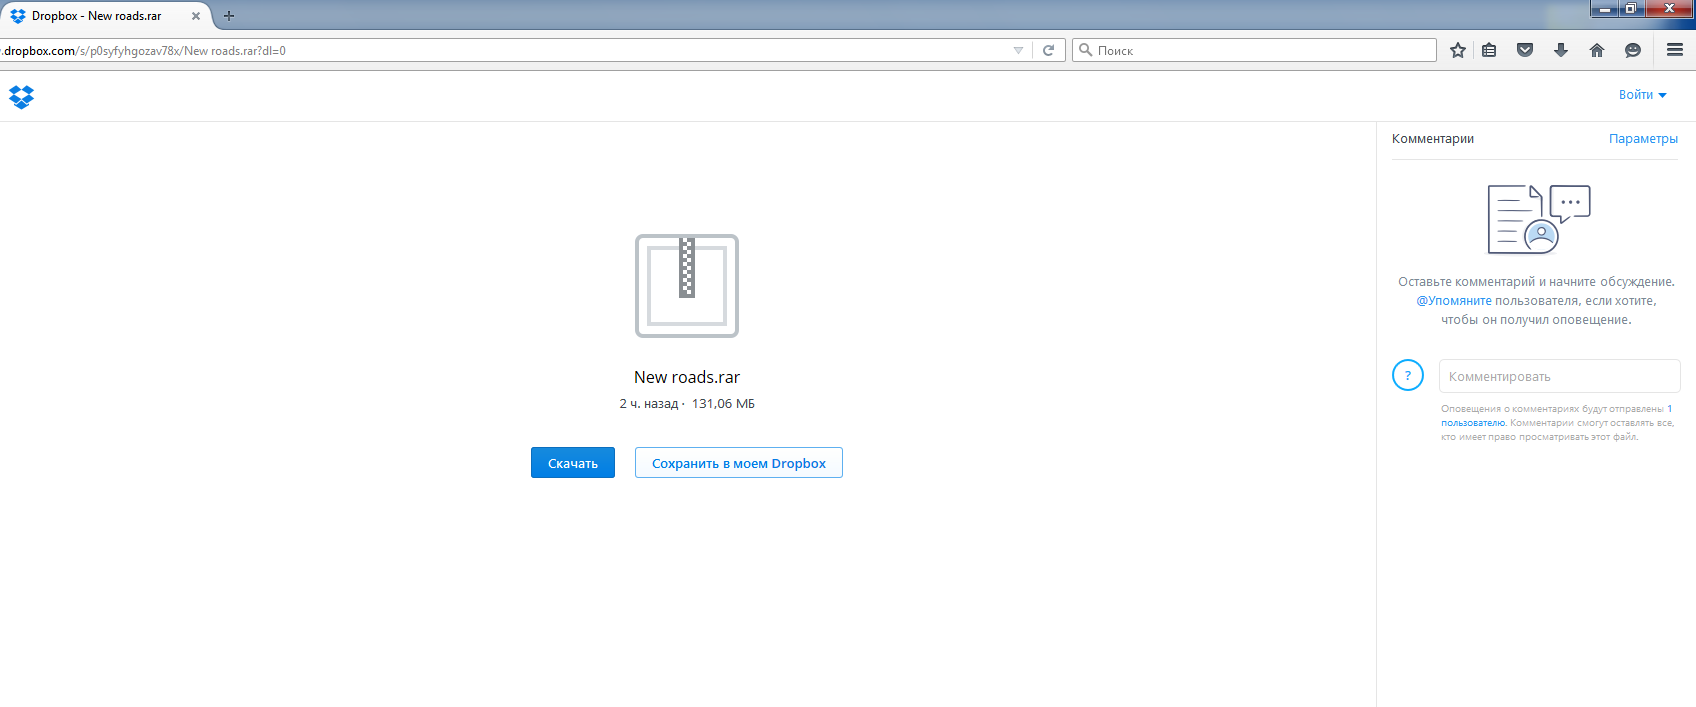Save page to Pocket icon
This screenshot has height=707, width=1696.
1525,50
